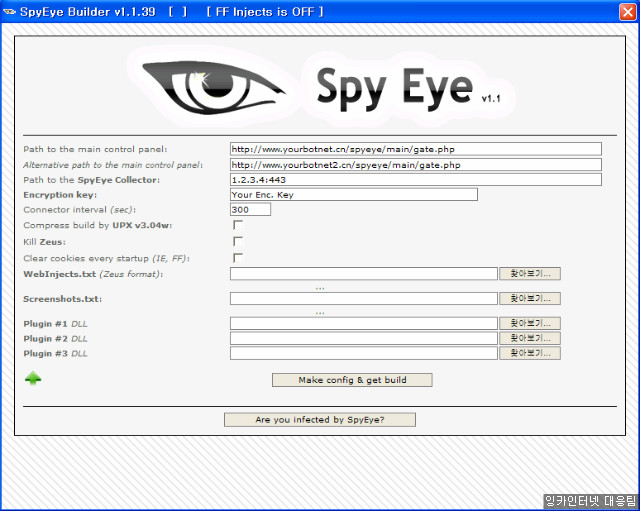The image size is (640, 511).
Task: Click the Connector interval field showing 300
Action: click(250, 209)
